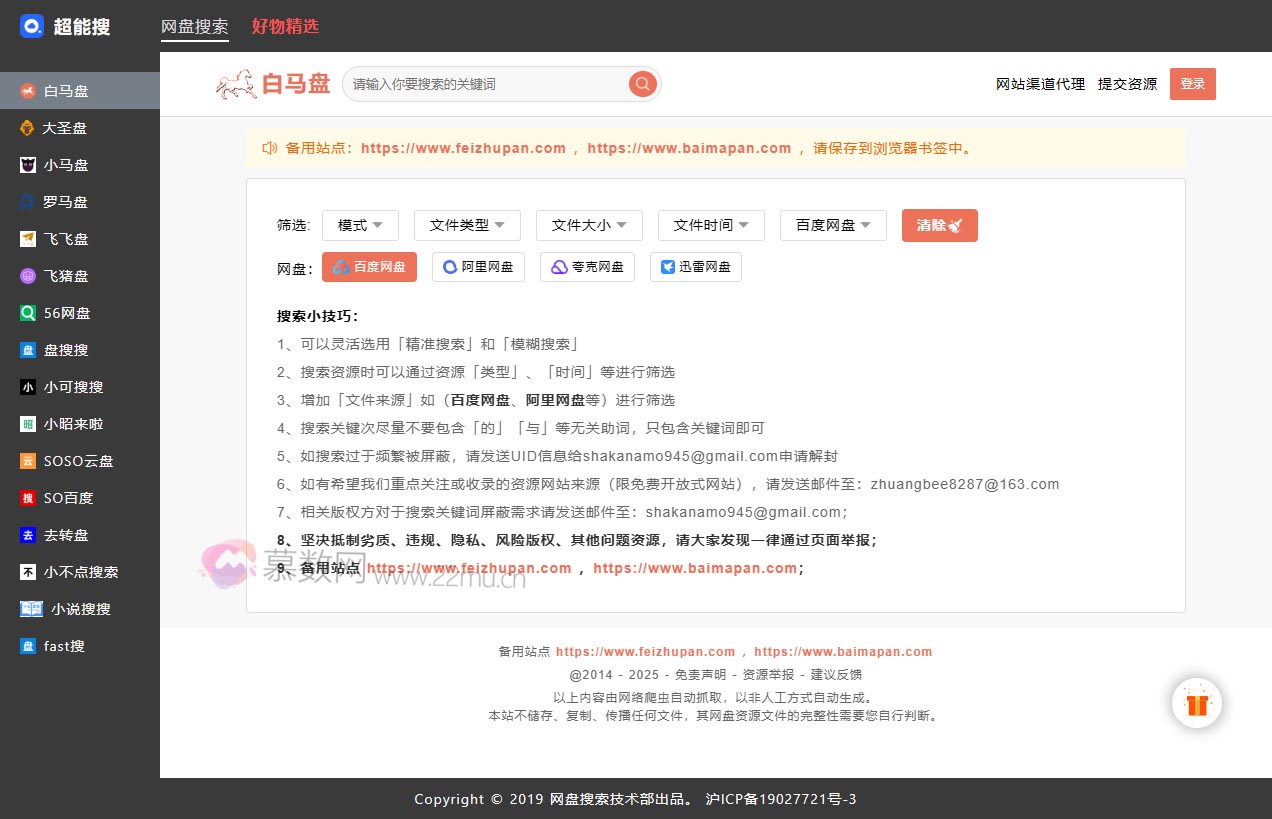This screenshot has height=819, width=1272.
Task: Select 大圣盘 in the sidebar
Action: coord(64,128)
